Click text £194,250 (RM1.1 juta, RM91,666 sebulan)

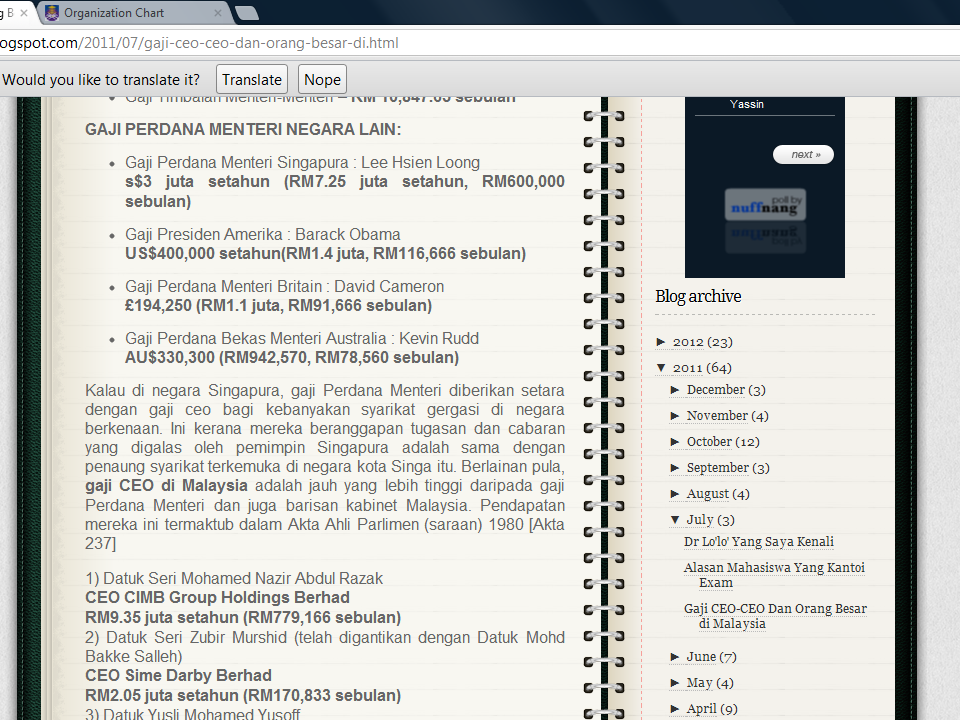tap(279, 306)
